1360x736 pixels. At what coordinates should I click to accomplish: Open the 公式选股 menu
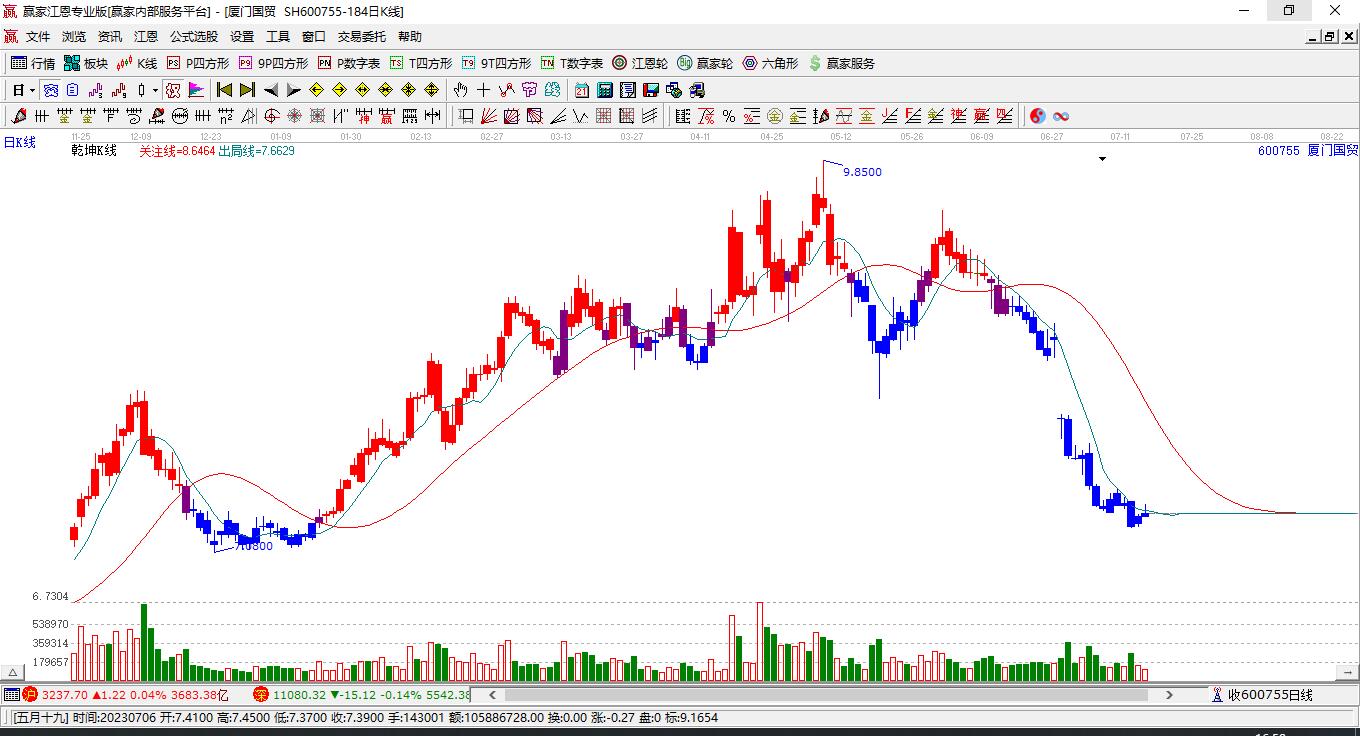pos(194,37)
